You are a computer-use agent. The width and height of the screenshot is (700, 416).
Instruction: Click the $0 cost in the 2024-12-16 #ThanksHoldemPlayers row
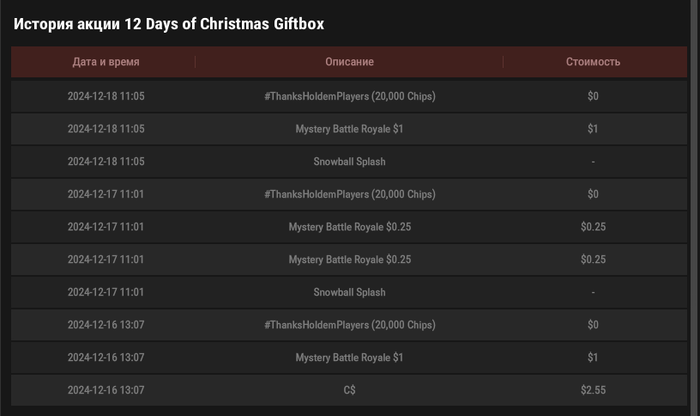pos(593,325)
